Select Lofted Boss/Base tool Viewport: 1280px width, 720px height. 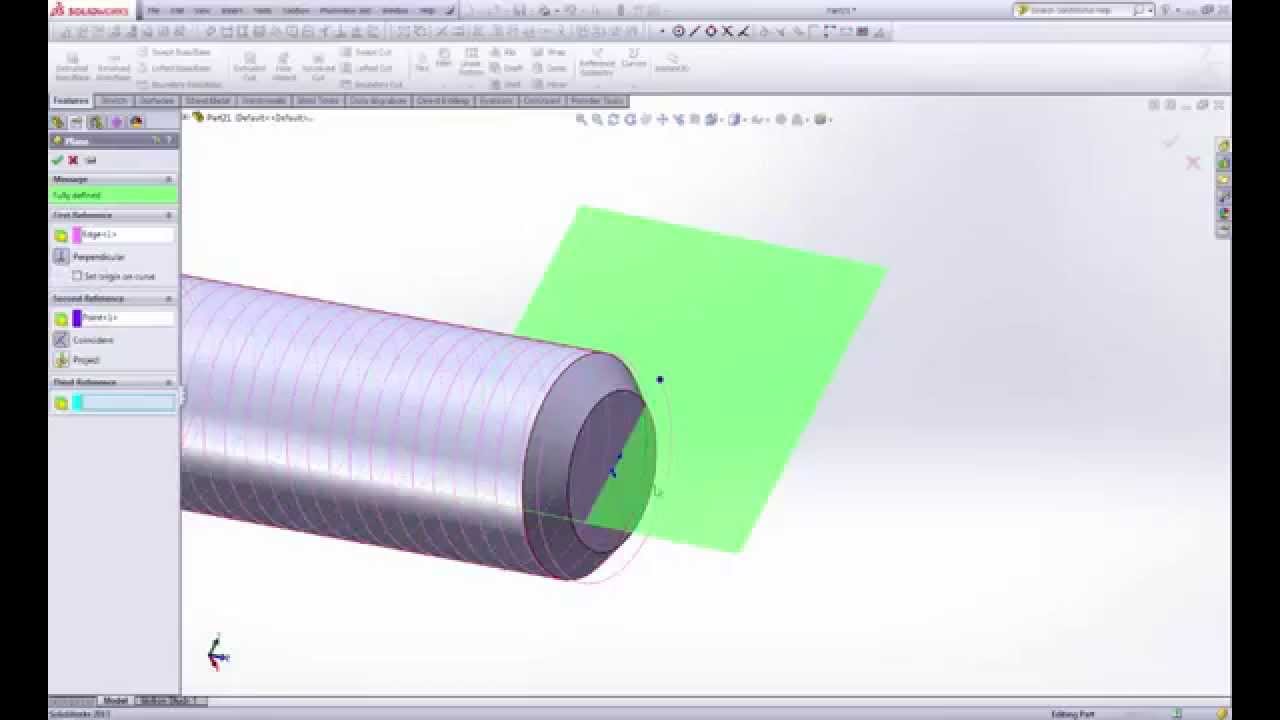point(175,68)
